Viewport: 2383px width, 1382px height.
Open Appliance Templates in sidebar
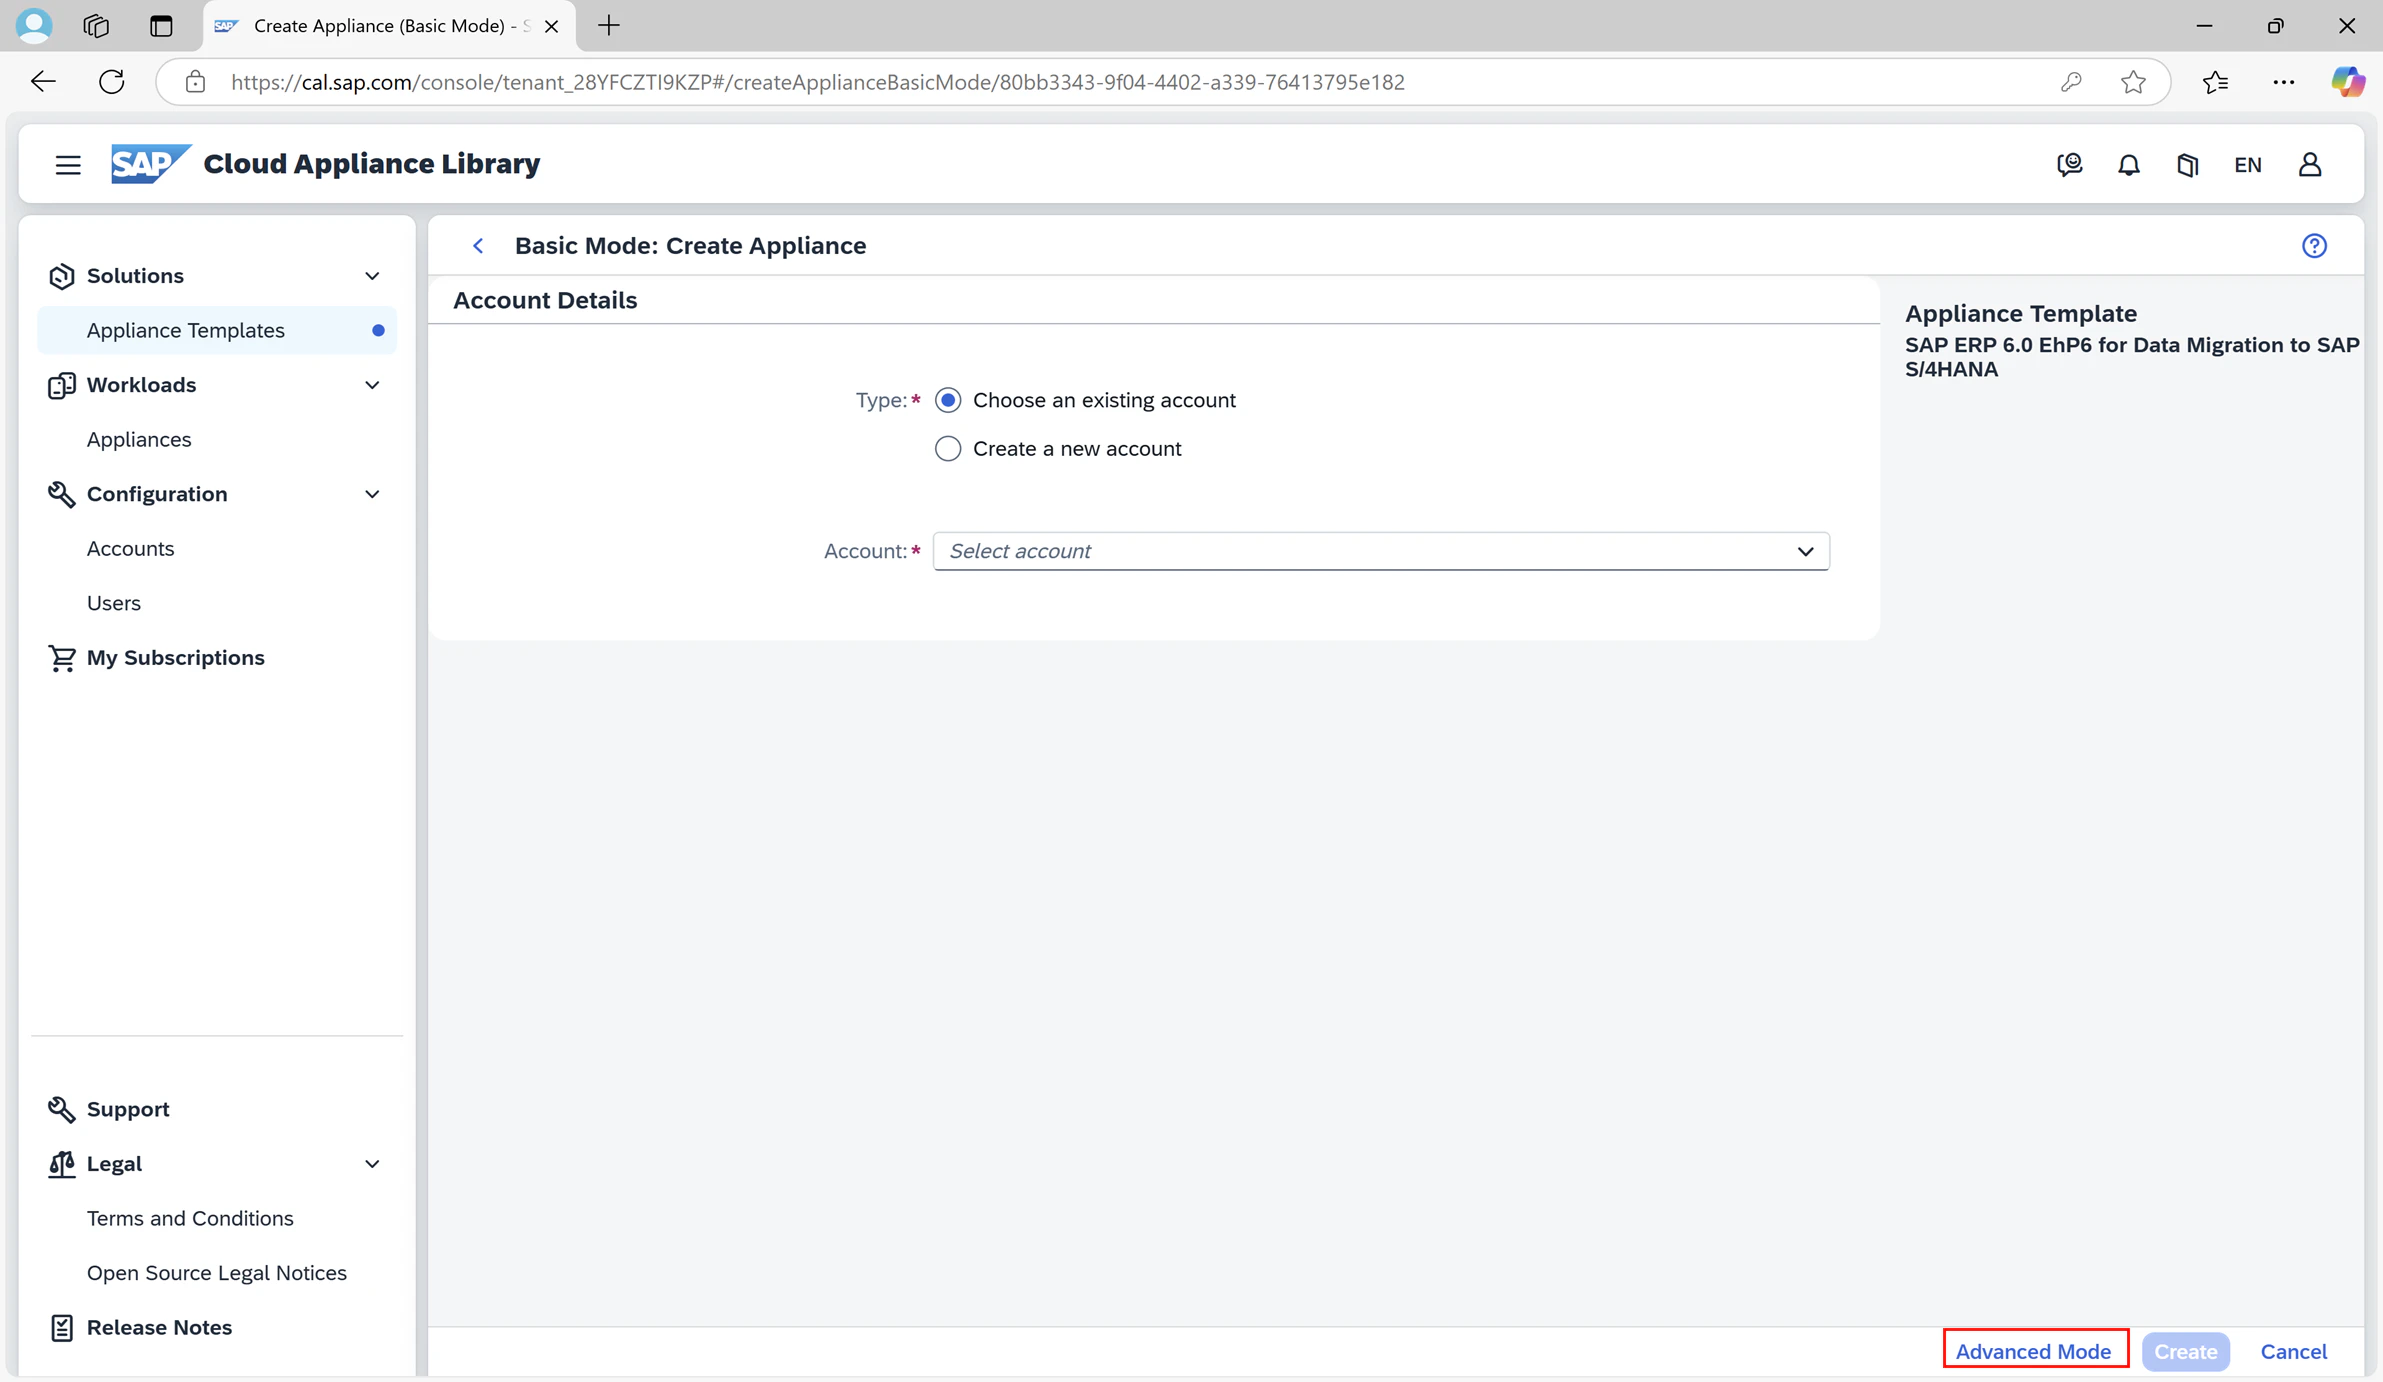tap(217, 330)
